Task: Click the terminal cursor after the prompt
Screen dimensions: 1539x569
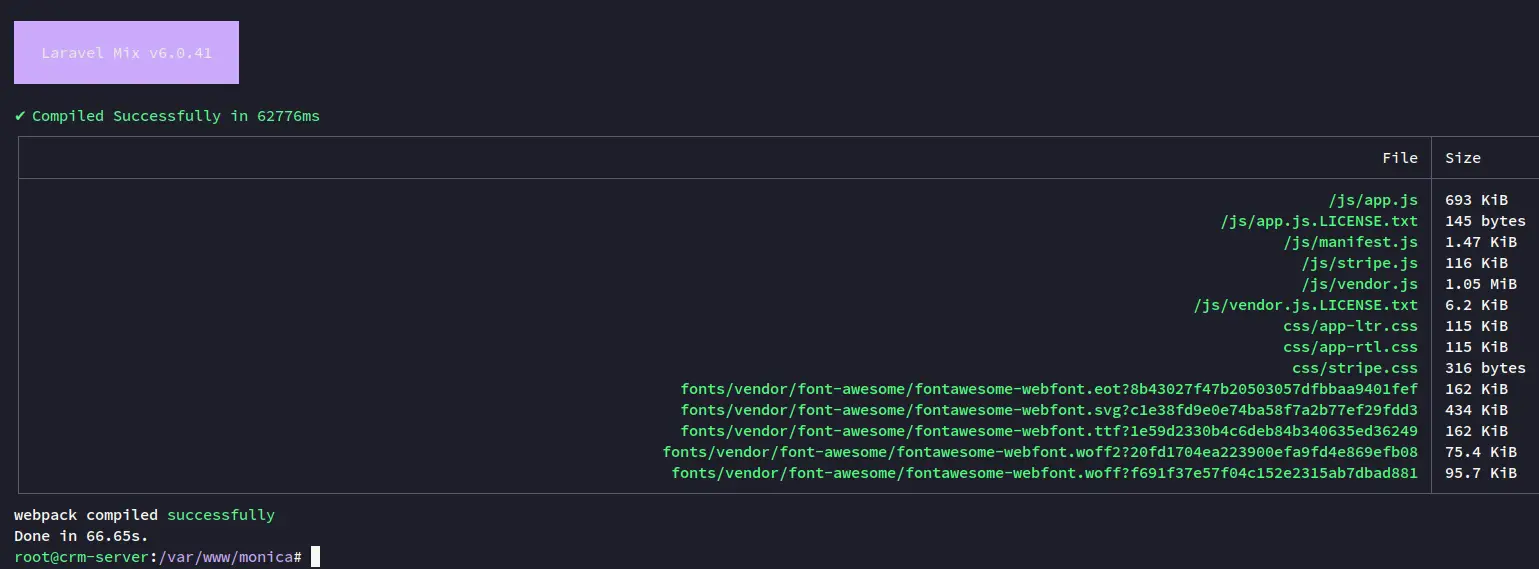Action: click(315, 557)
